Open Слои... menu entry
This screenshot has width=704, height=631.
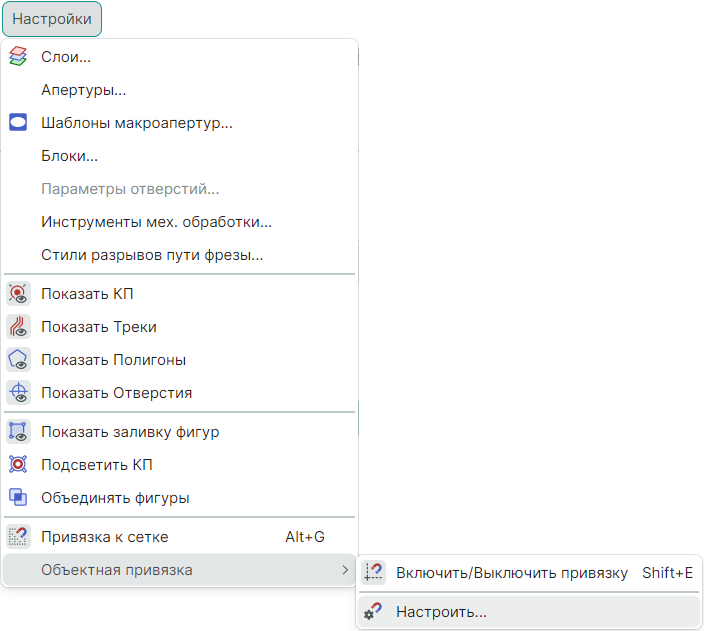click(66, 57)
